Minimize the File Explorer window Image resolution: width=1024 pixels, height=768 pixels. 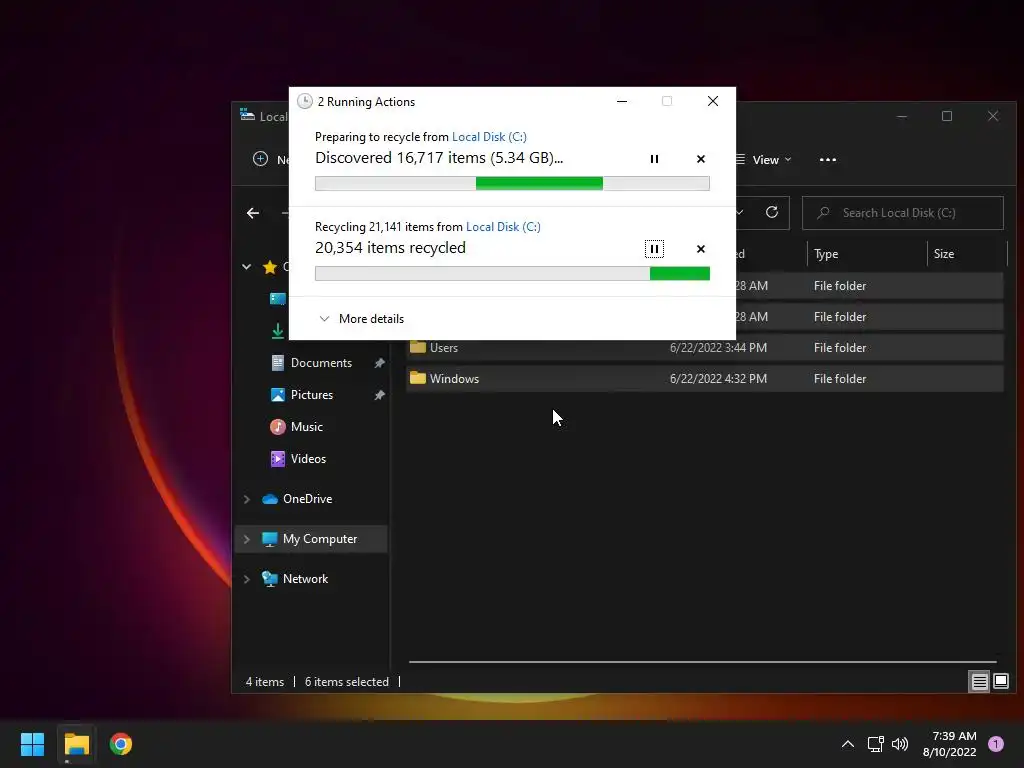tap(901, 116)
